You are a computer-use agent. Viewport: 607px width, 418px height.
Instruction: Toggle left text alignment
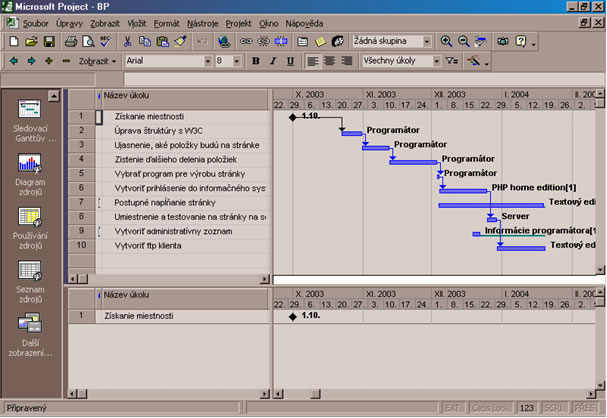(x=312, y=61)
